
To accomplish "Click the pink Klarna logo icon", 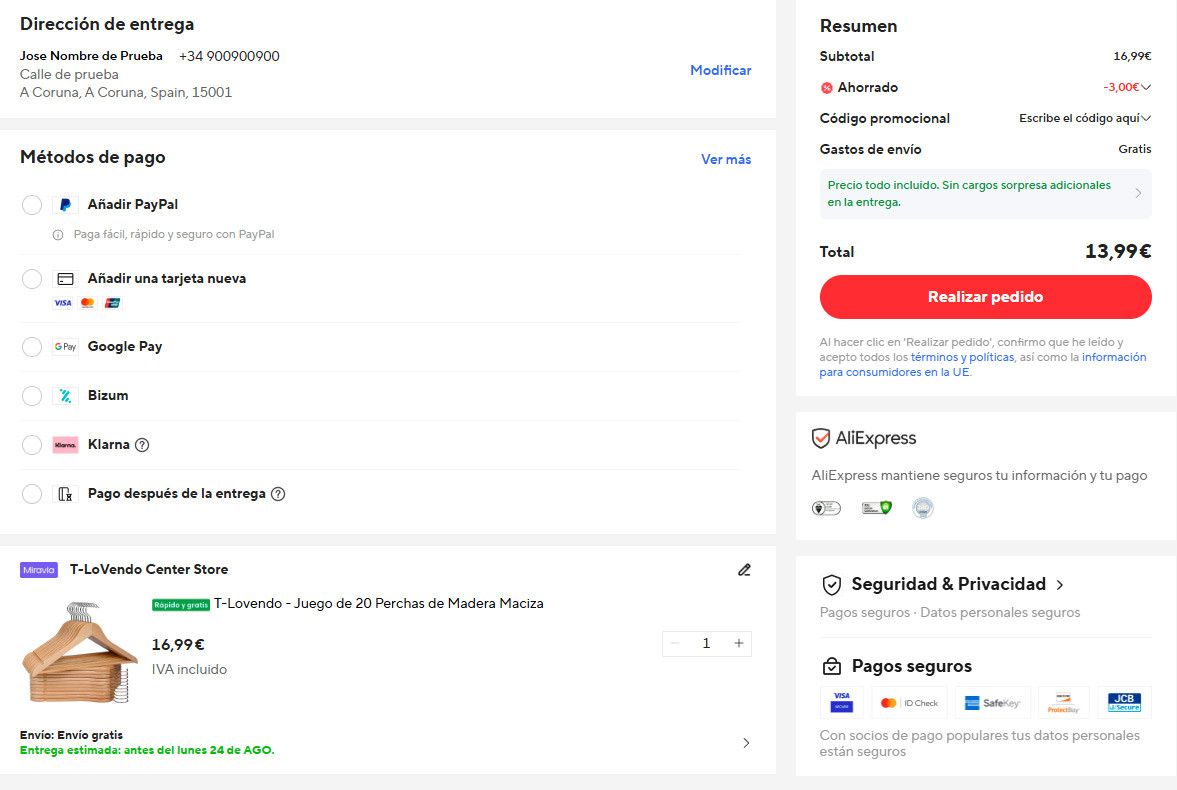I will (x=65, y=445).
